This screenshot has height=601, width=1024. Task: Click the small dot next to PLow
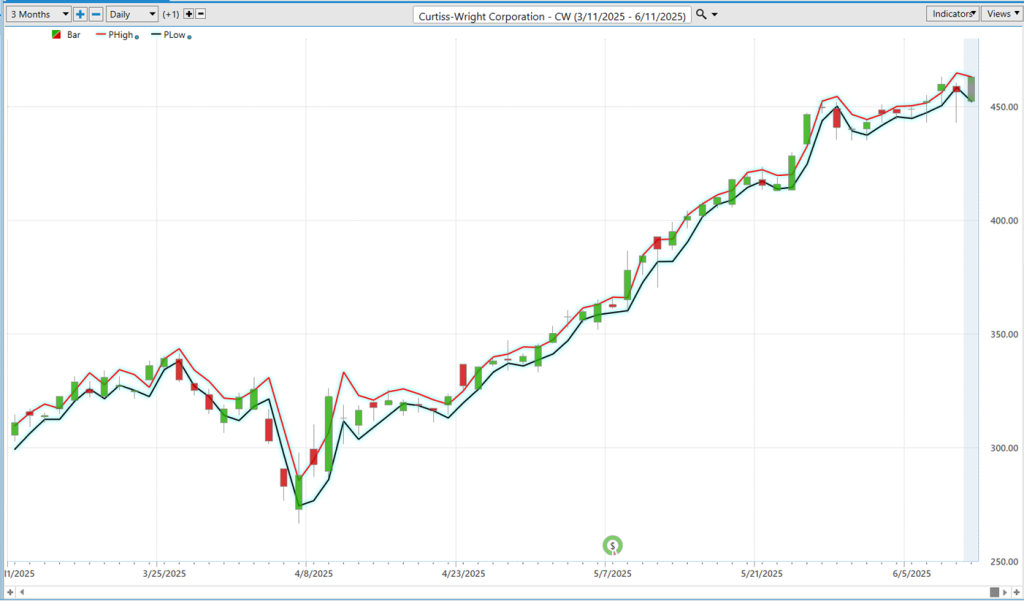189,37
